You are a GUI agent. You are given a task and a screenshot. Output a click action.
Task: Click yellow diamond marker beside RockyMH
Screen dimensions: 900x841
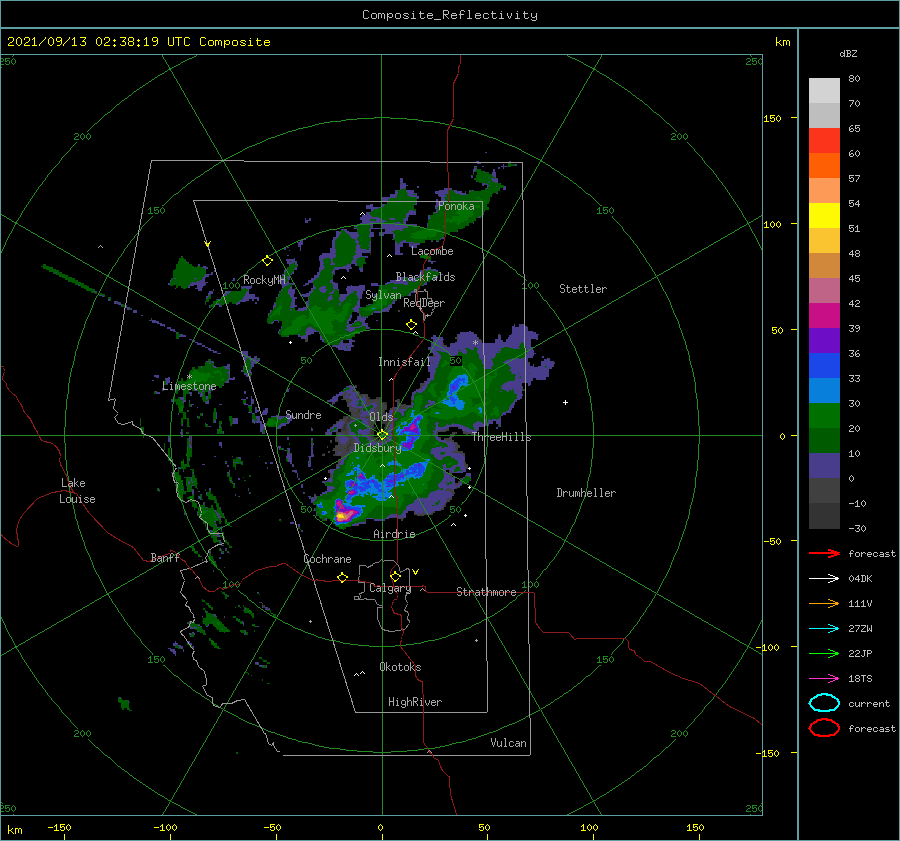(x=267, y=261)
